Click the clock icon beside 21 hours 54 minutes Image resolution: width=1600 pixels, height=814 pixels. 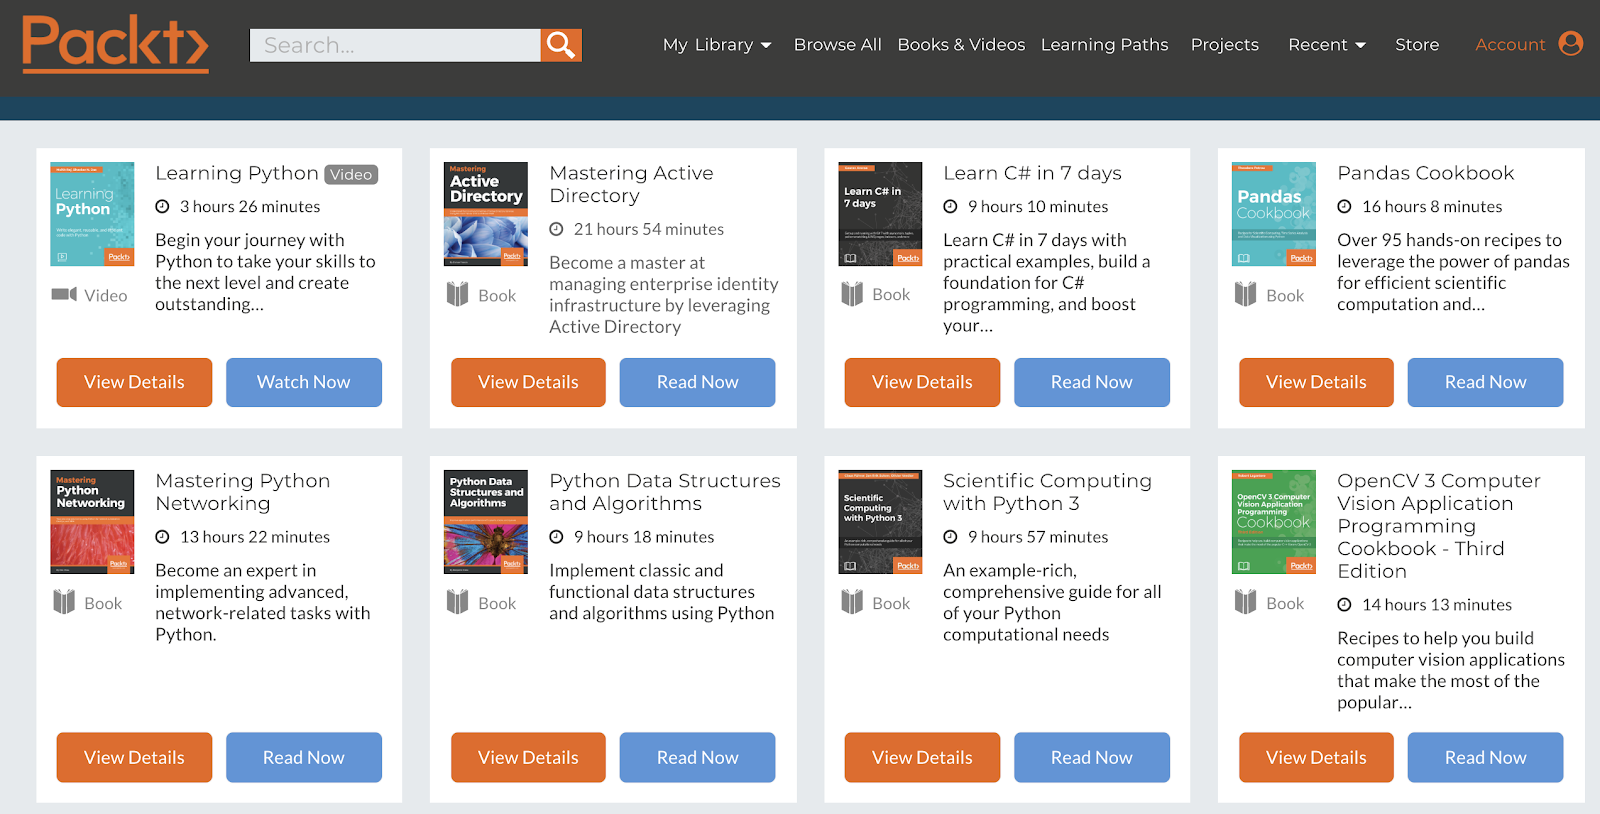click(556, 230)
